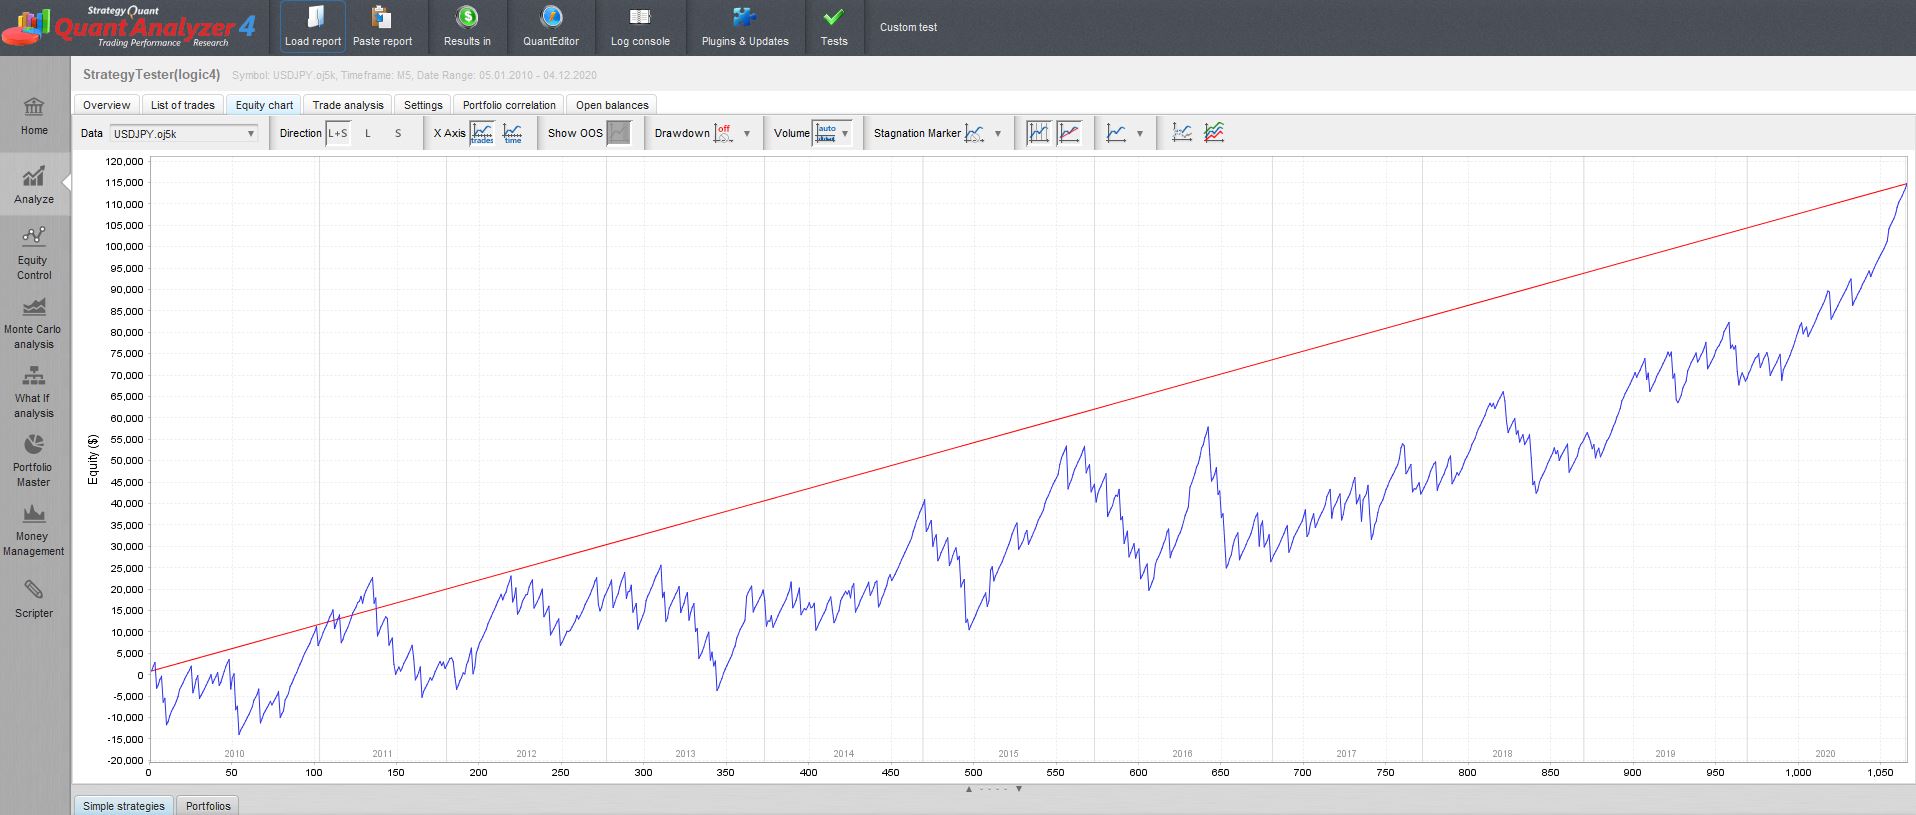Click the Custom test button
Image resolution: width=1916 pixels, height=815 pixels.
(908, 27)
